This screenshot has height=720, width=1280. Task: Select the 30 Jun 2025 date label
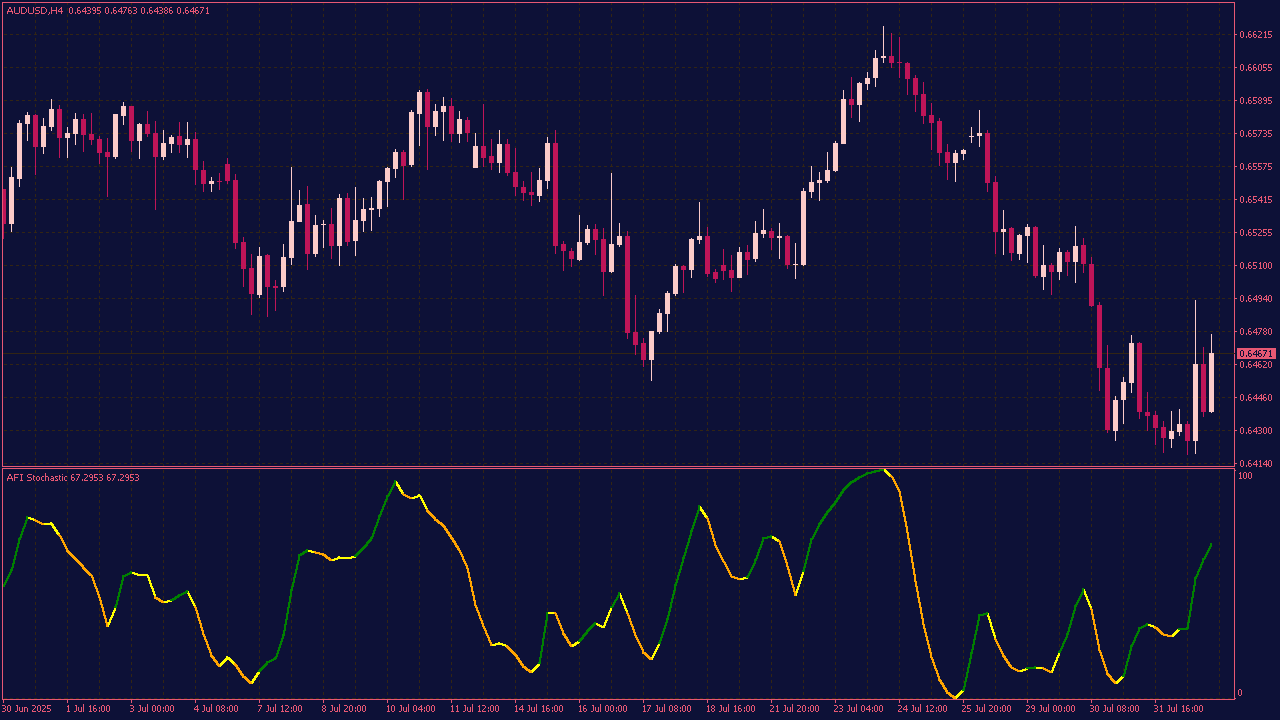pos(28,709)
